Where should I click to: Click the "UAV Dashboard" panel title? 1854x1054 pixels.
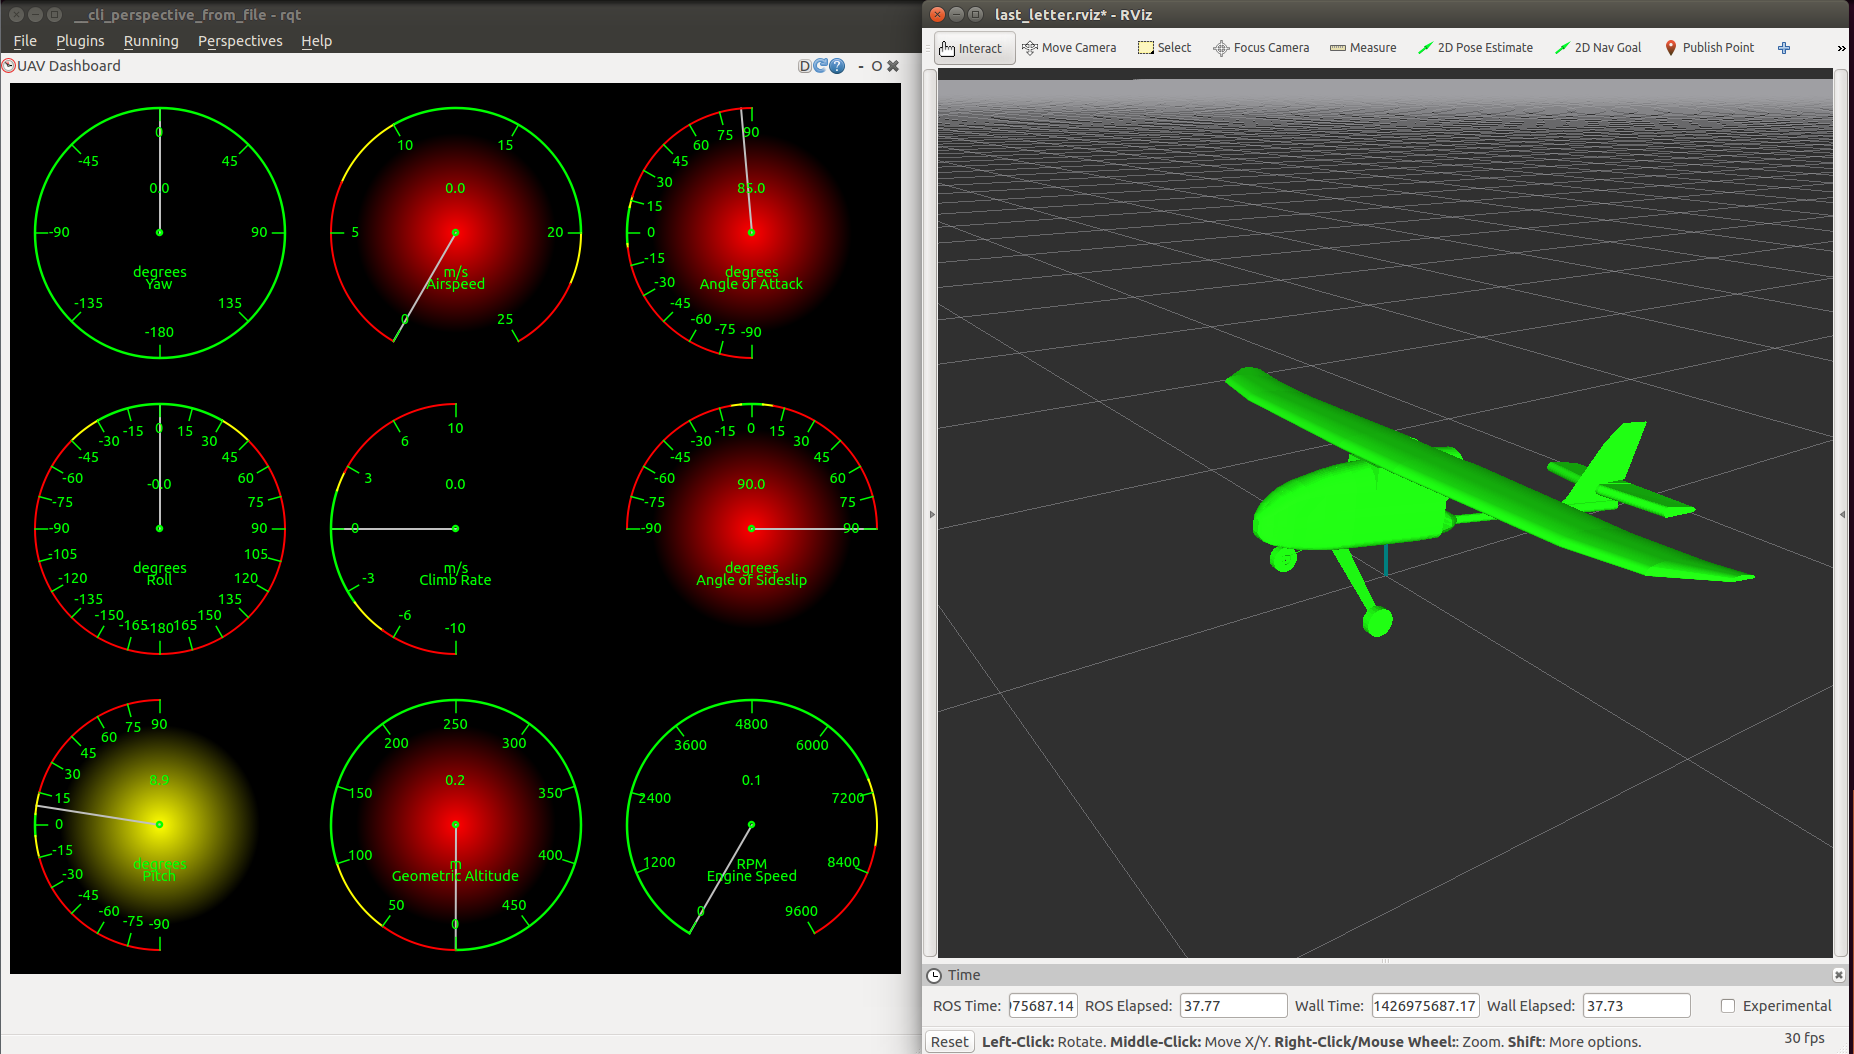[x=69, y=66]
